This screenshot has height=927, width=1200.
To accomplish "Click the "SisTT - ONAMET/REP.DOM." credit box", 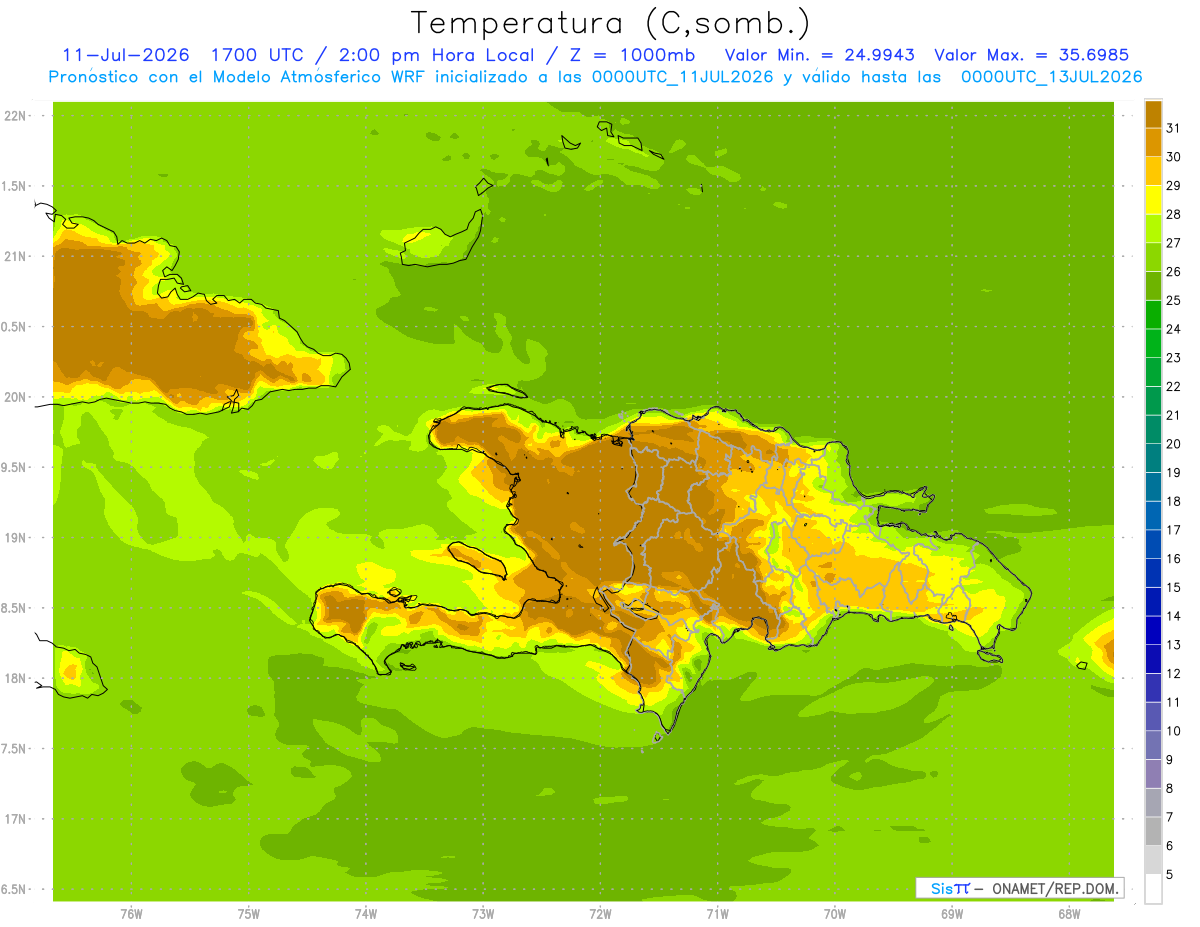I will 1019,887.
